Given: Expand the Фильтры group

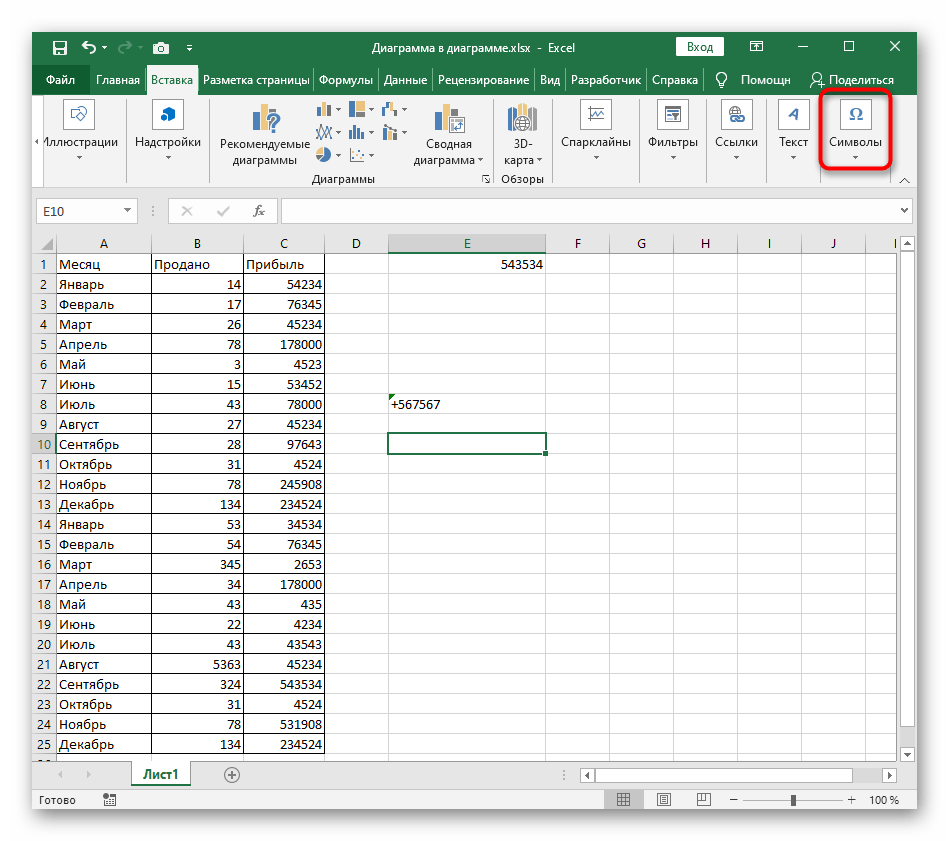Looking at the screenshot, I should 673,131.
